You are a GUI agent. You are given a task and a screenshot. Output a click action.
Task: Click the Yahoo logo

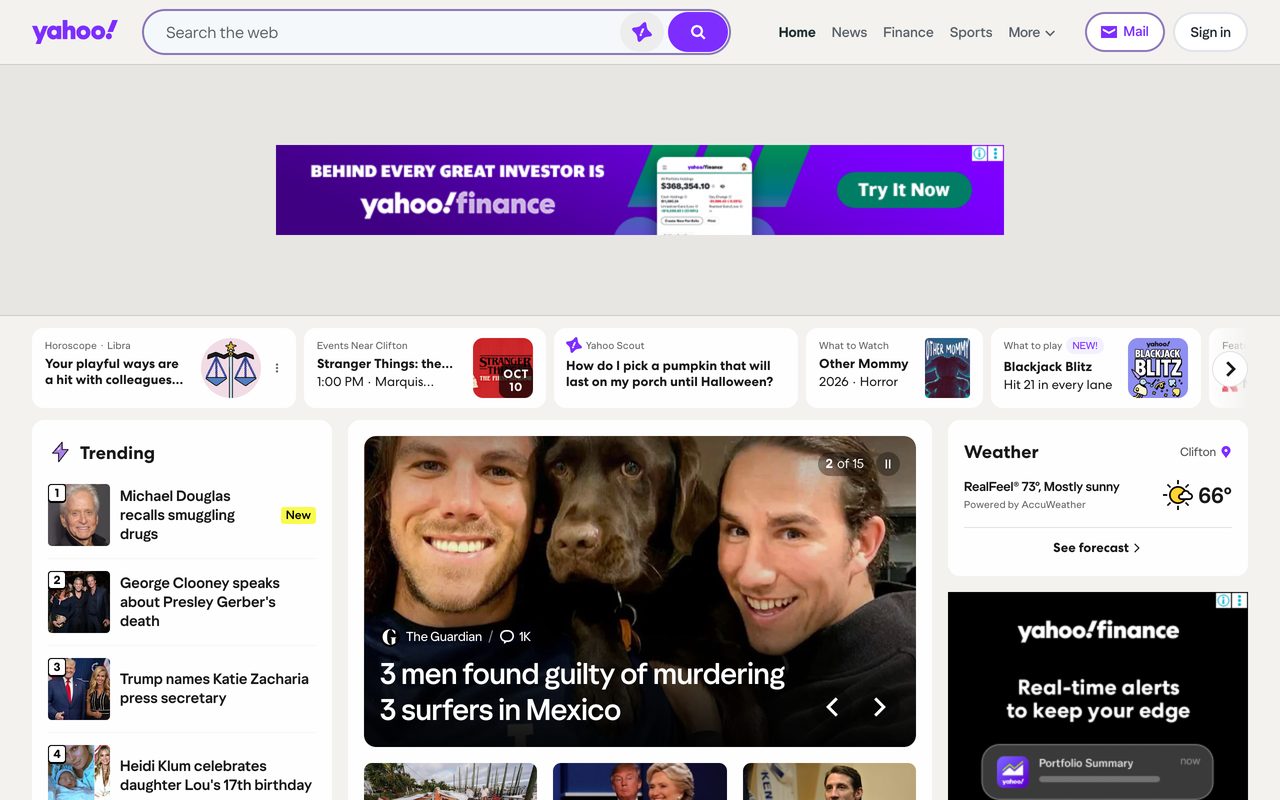[x=75, y=32]
